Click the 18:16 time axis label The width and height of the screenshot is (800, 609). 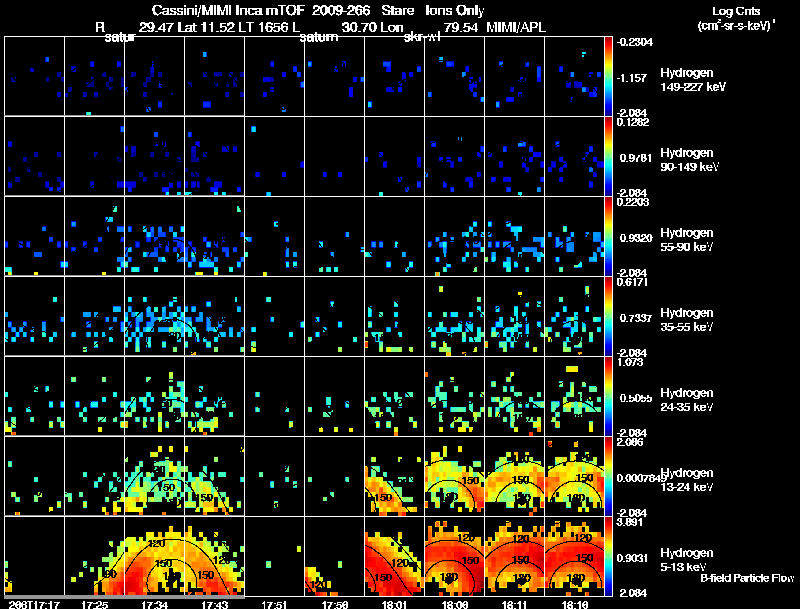[x=574, y=605]
